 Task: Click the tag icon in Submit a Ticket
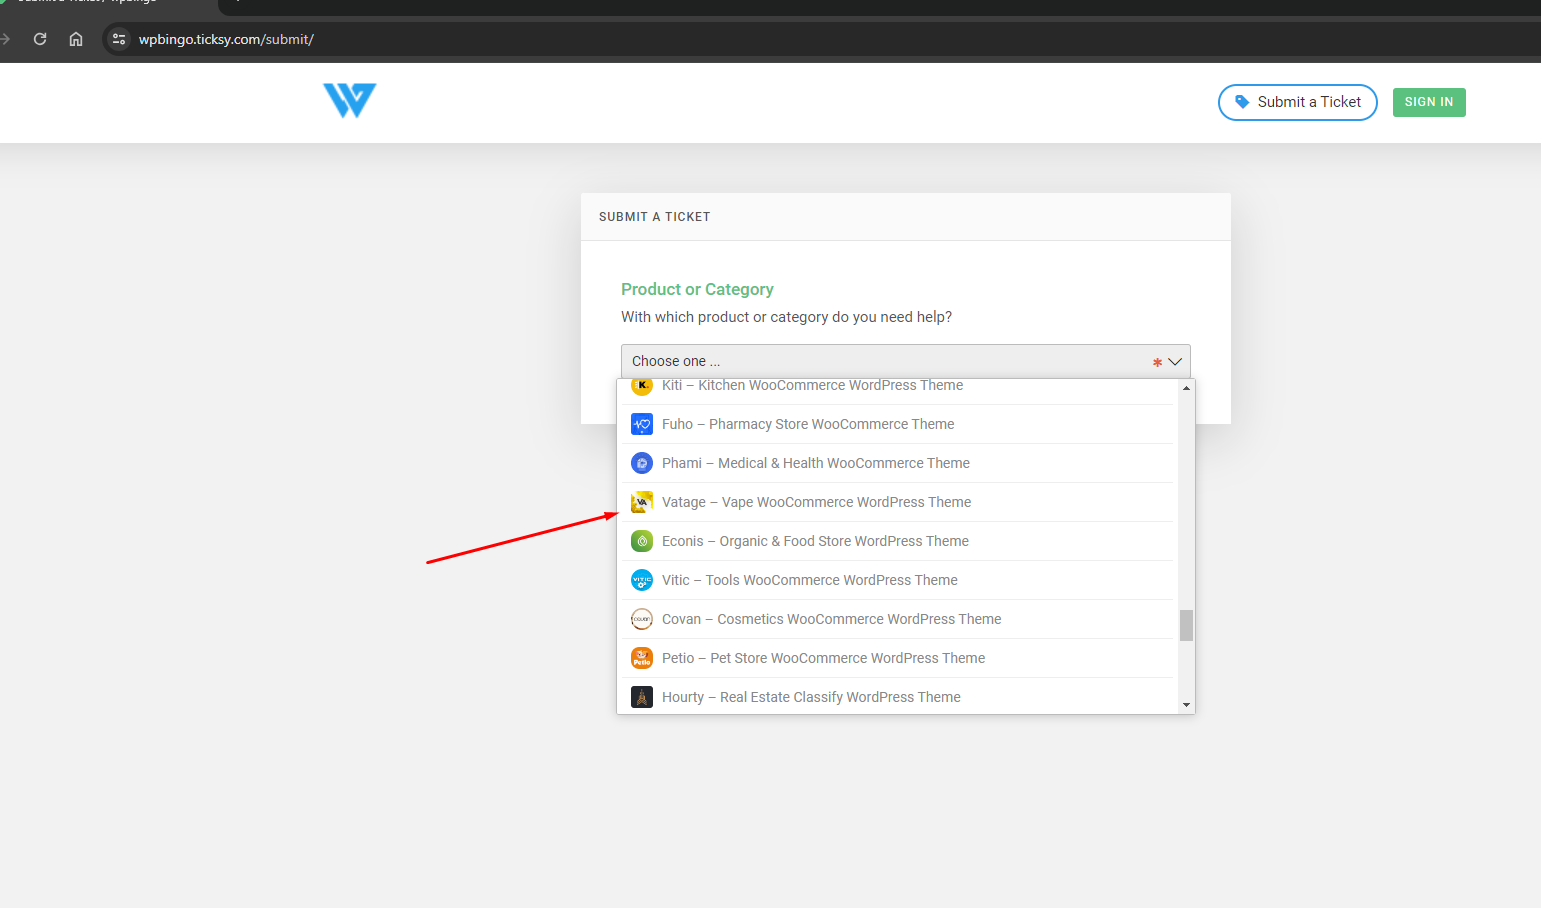point(1242,102)
